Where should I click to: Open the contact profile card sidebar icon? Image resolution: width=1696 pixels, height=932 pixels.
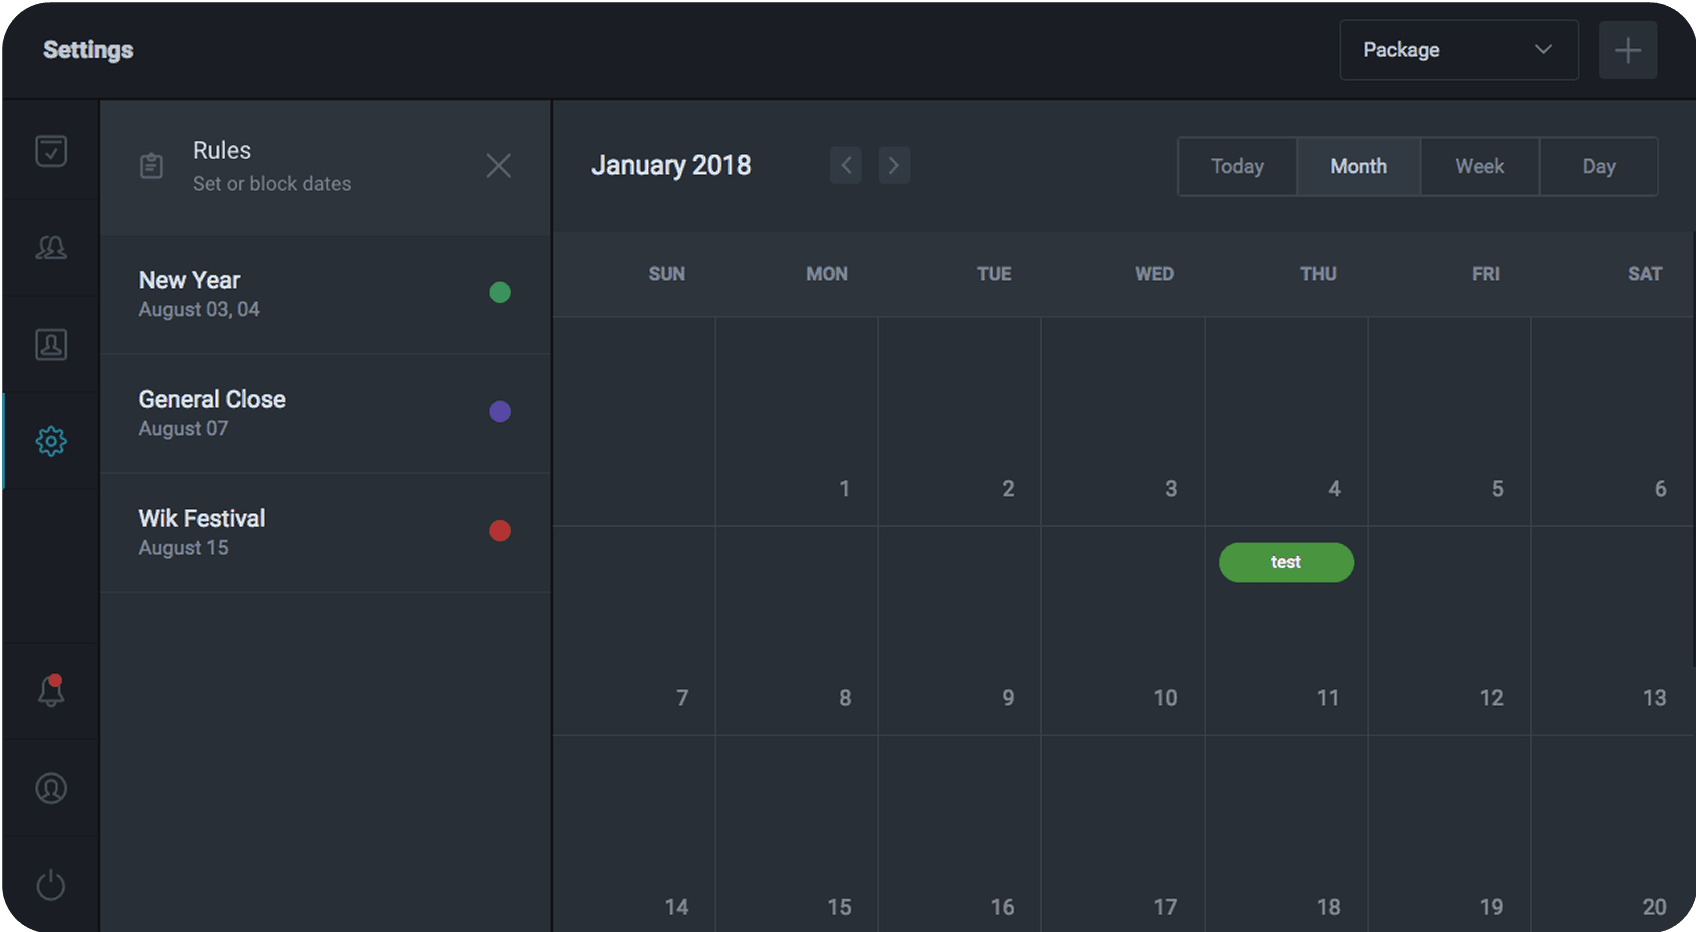51,345
